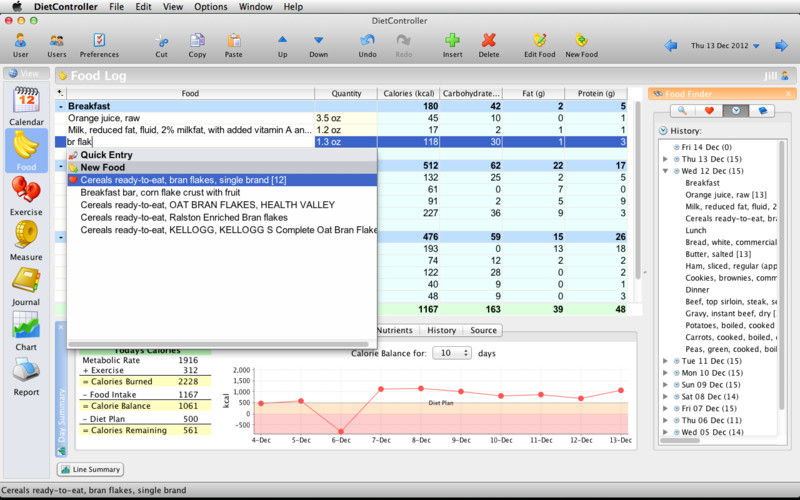
Task: Click the Paste clipboard icon
Action: click(234, 45)
